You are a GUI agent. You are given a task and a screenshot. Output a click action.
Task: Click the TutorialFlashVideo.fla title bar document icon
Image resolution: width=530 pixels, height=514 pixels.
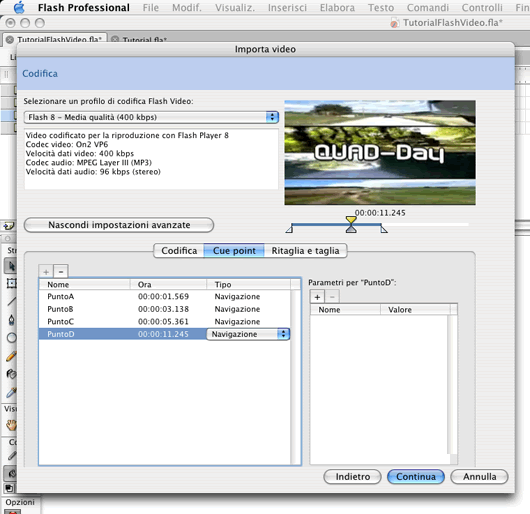394,23
